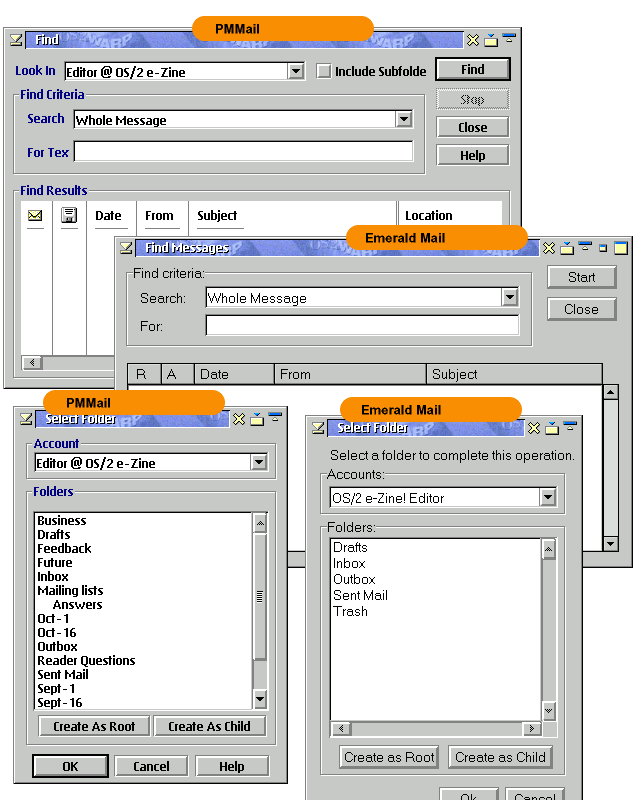The image size is (640, 800).
Task: Click the Subject column header in Find Messages
Action: point(514,374)
